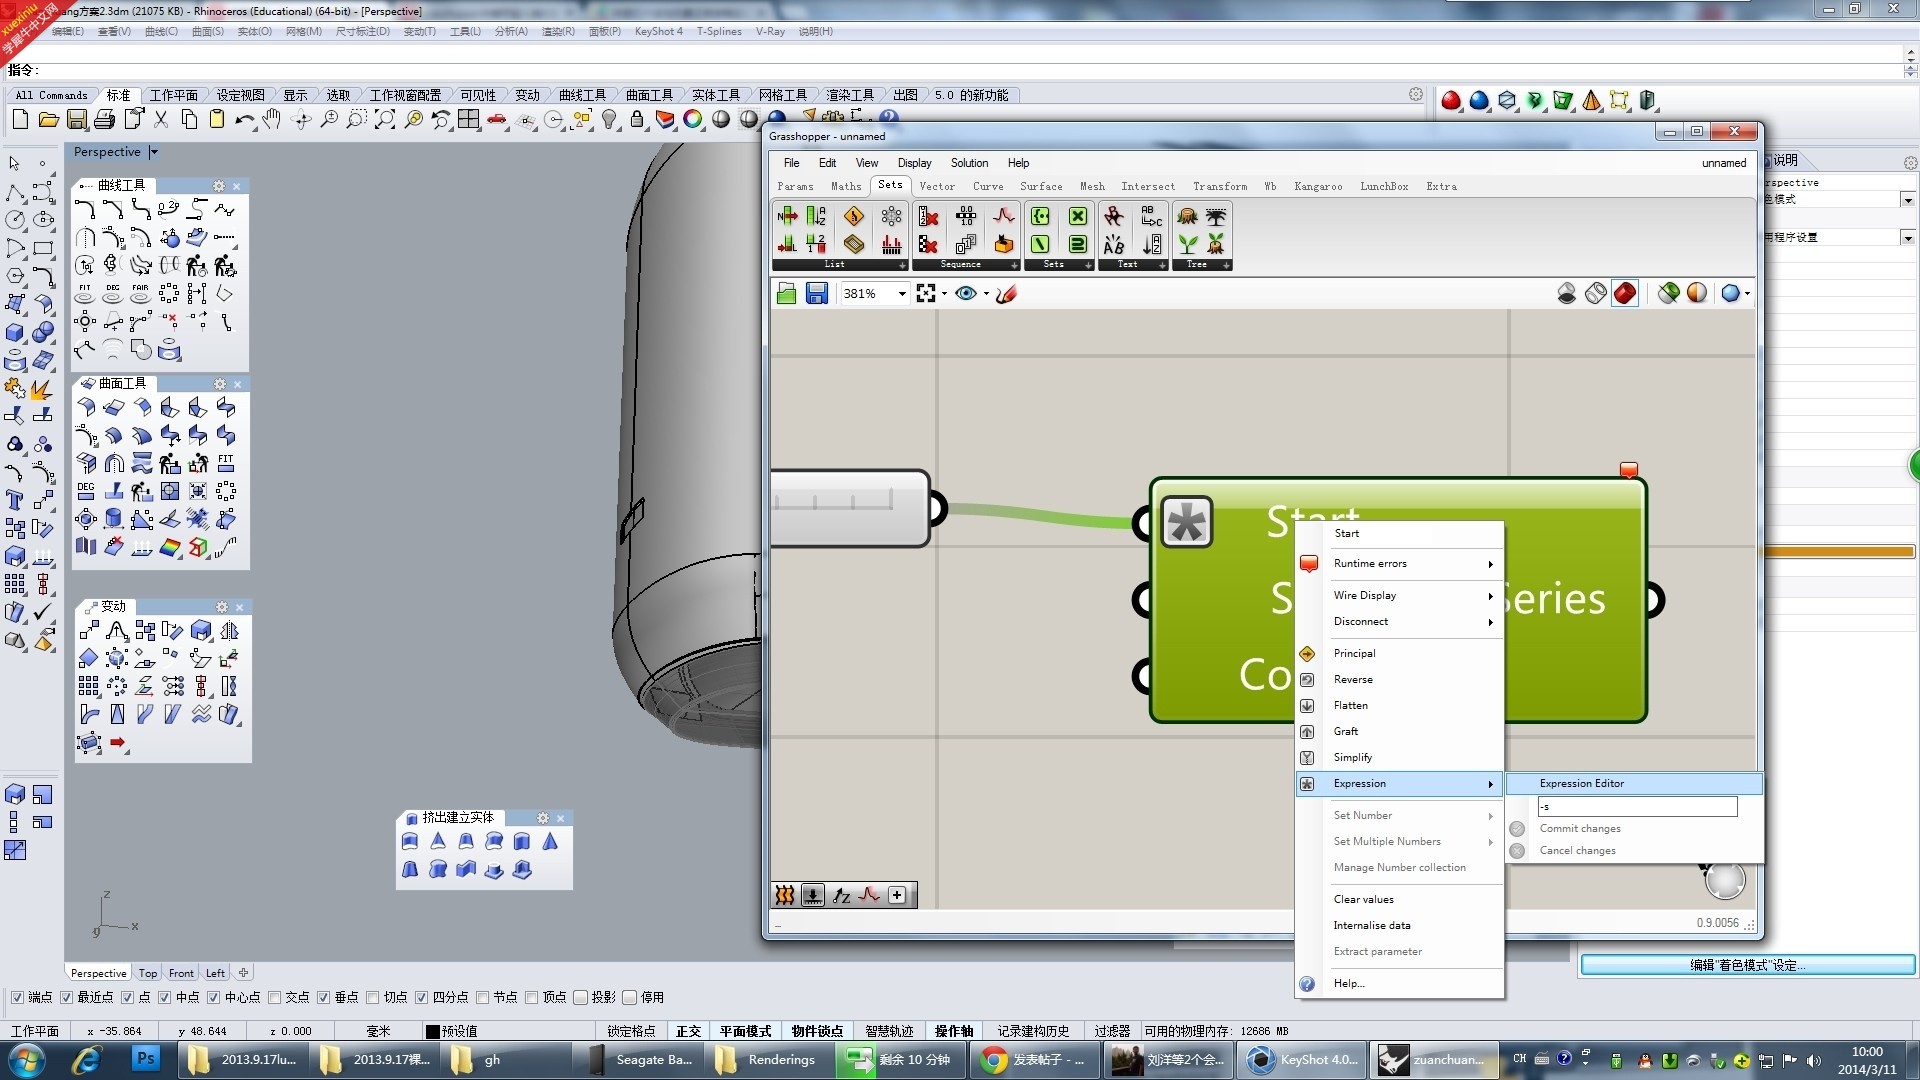The image size is (1920, 1080).
Task: Open file using the folder icon
Action: pos(48,120)
